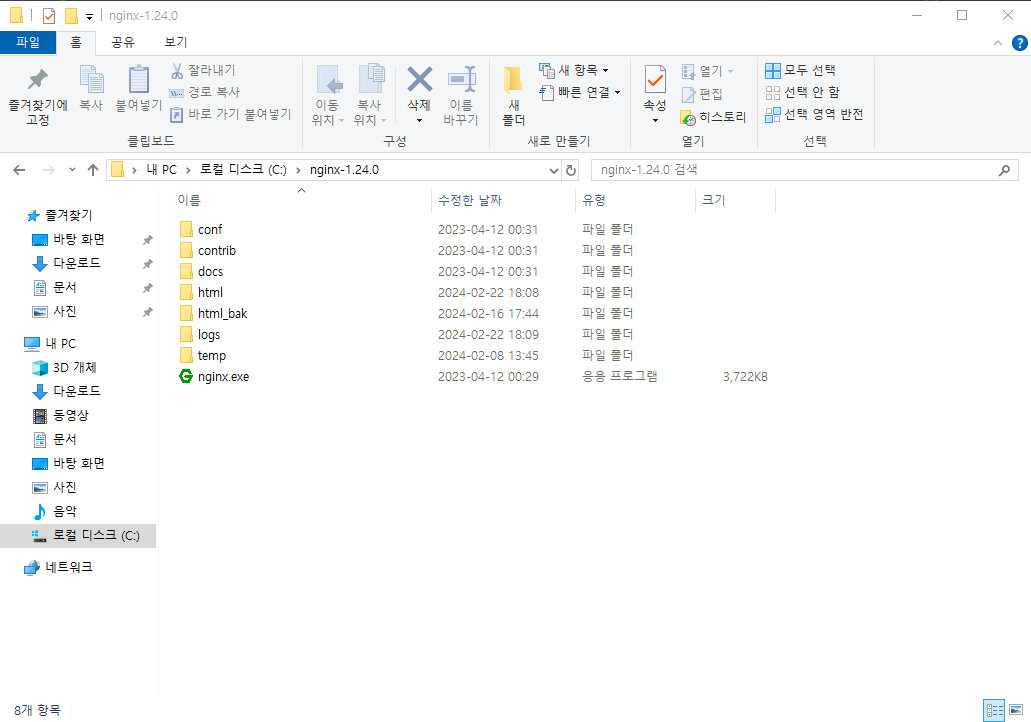The width and height of the screenshot is (1031, 722).
Task: Open 속성 (Properties) icon
Action: 655,80
